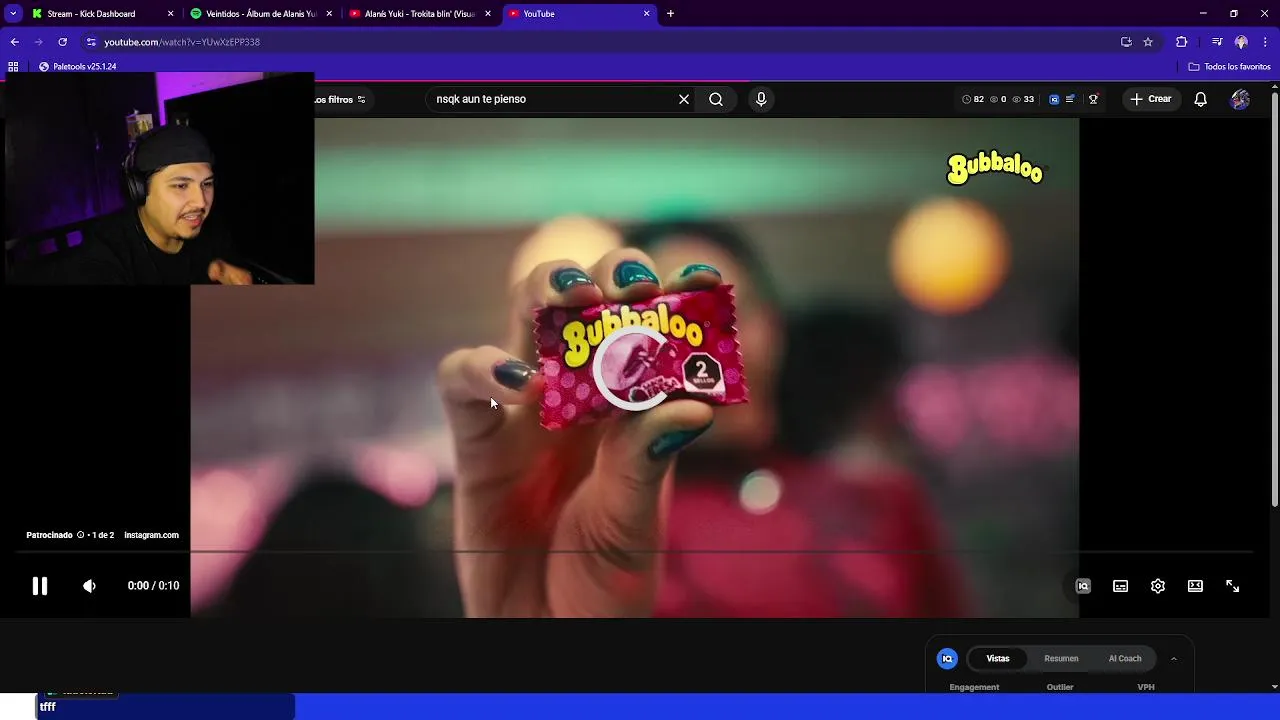Go back in browser history
The image size is (1280, 720).
[14, 42]
